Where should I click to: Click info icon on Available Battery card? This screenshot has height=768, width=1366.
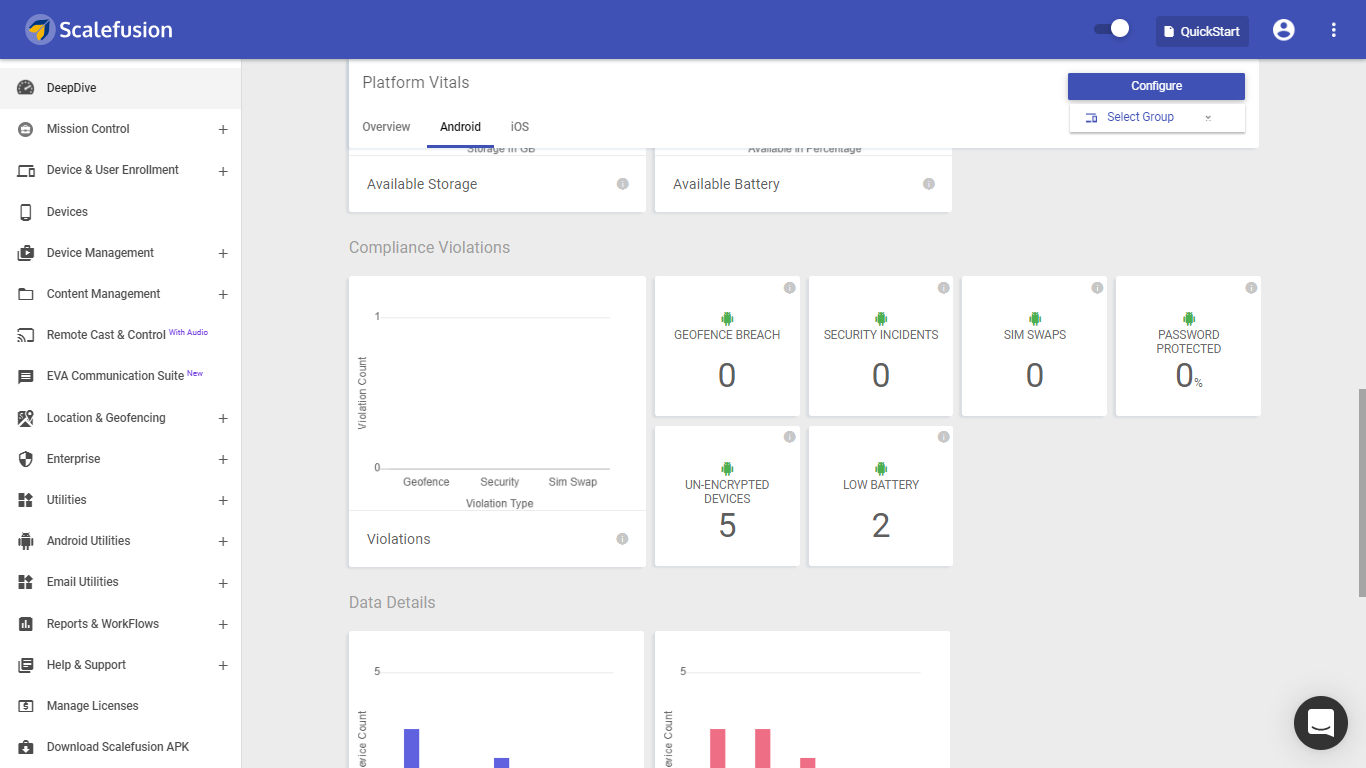click(x=928, y=184)
